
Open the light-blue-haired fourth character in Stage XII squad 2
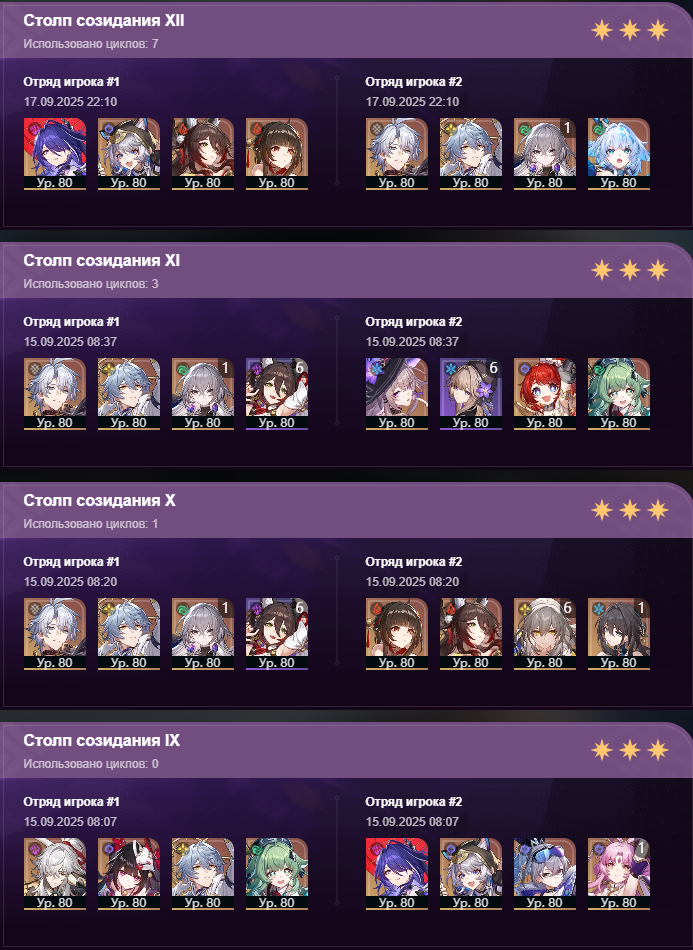618,154
